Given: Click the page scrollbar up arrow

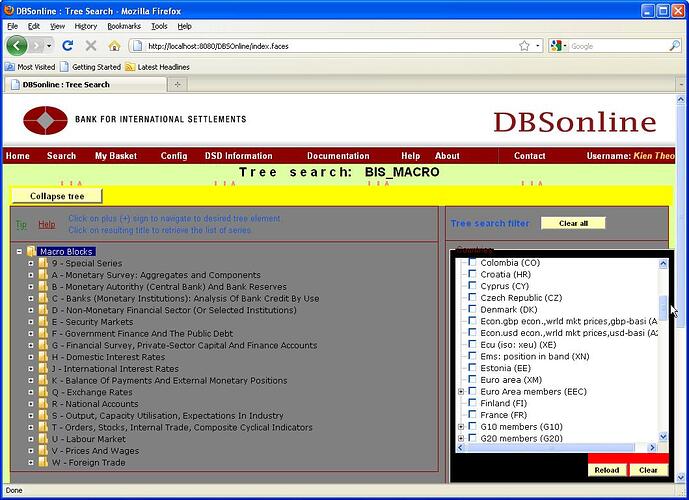Looking at the screenshot, I should coord(681,99).
